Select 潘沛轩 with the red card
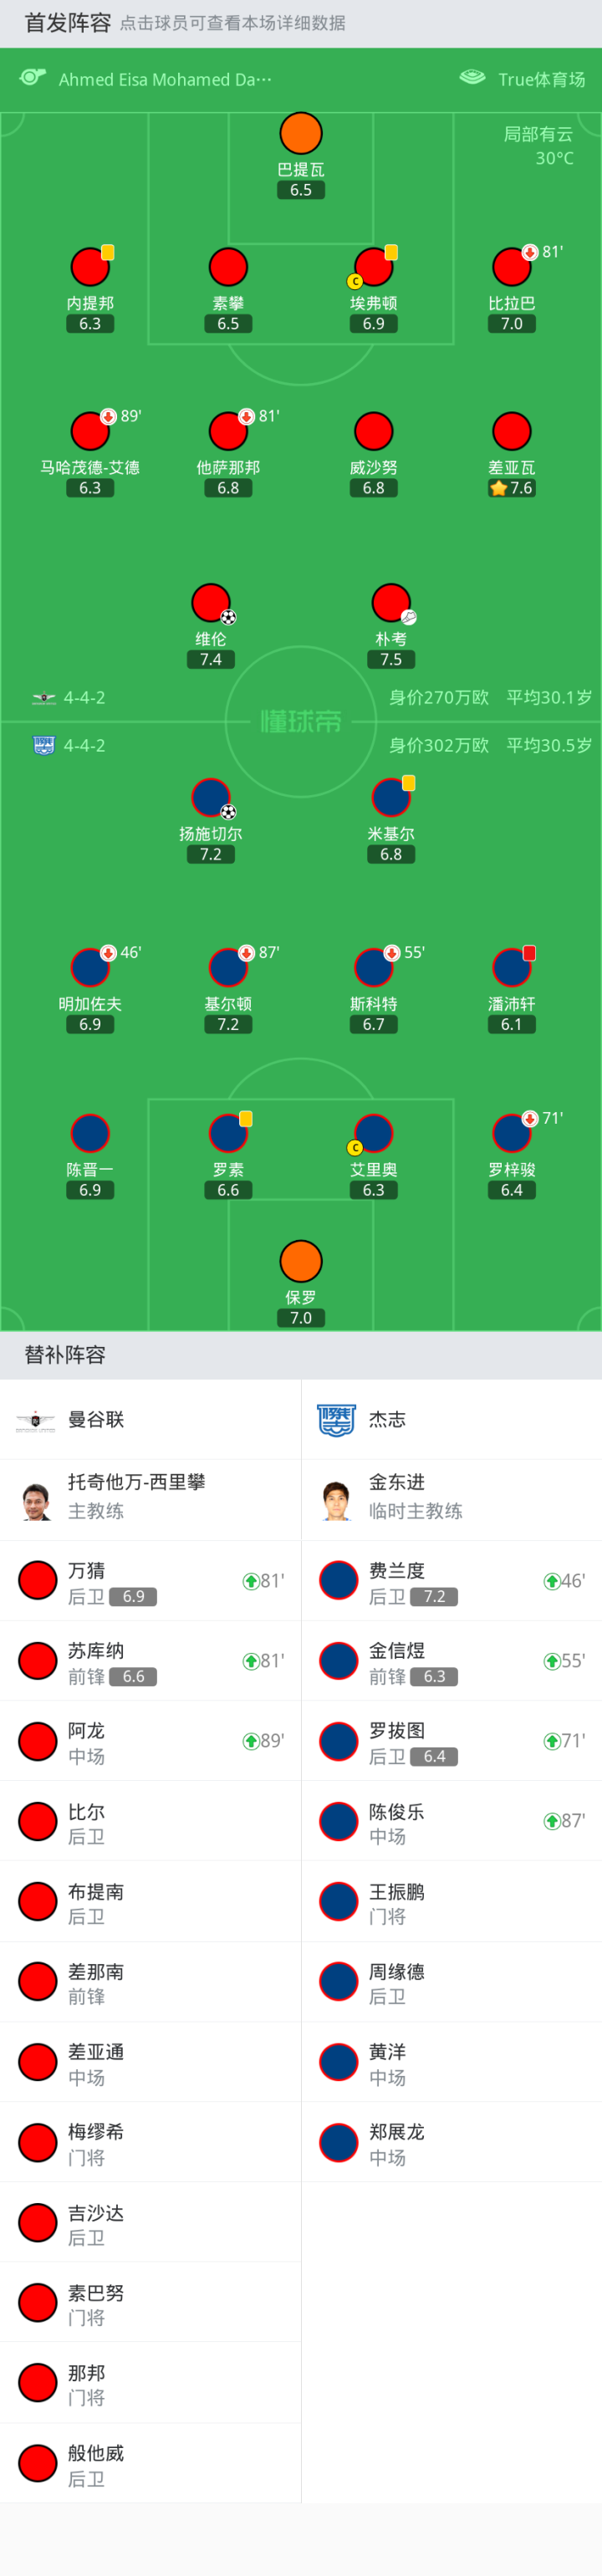 (x=512, y=968)
